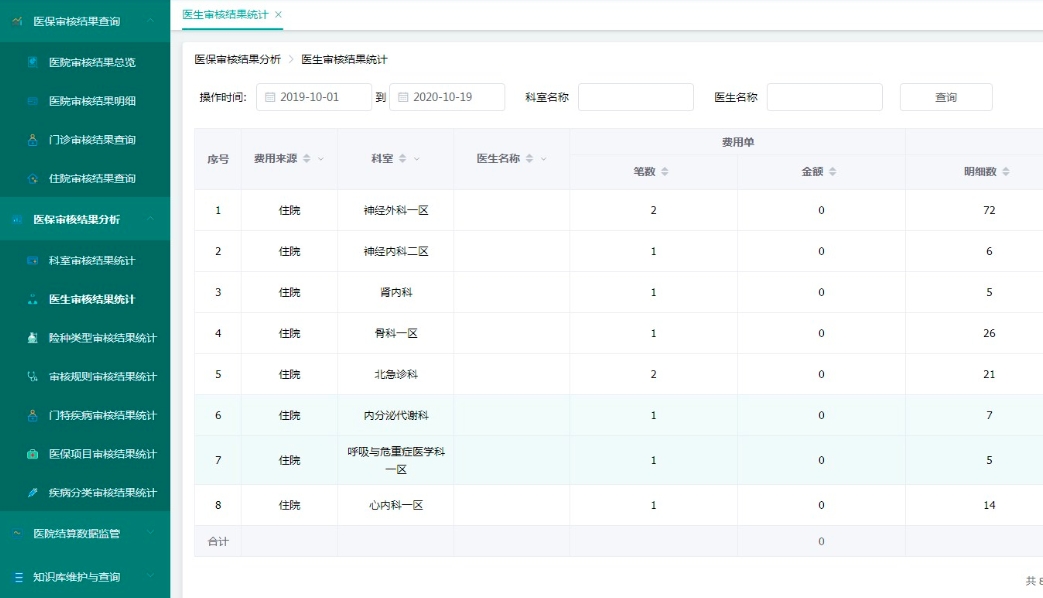Expand the 知识库维护与查询 menu section
Image resolution: width=1043 pixels, height=598 pixels.
[150, 576]
